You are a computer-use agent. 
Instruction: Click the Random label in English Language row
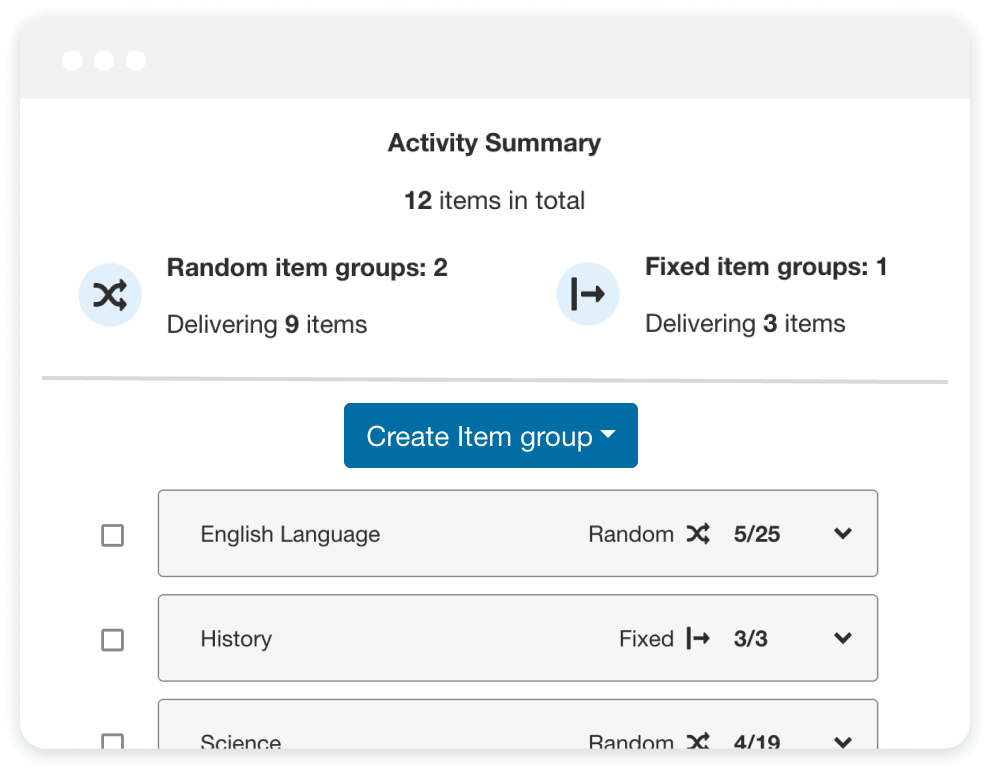(x=630, y=535)
